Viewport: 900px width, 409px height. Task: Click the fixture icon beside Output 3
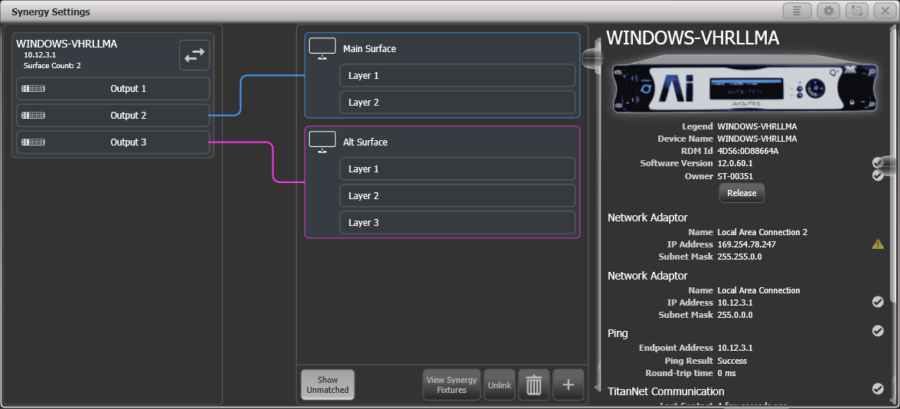(33, 142)
